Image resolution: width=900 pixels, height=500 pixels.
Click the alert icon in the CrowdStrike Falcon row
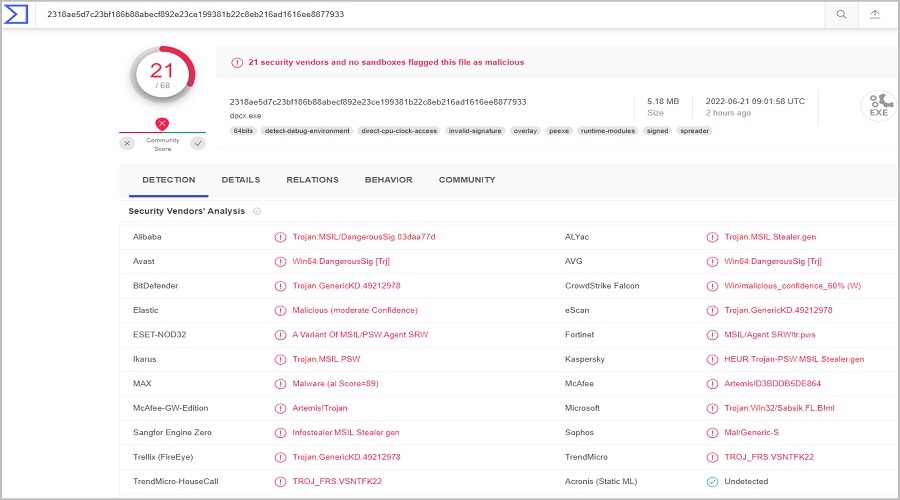point(712,286)
